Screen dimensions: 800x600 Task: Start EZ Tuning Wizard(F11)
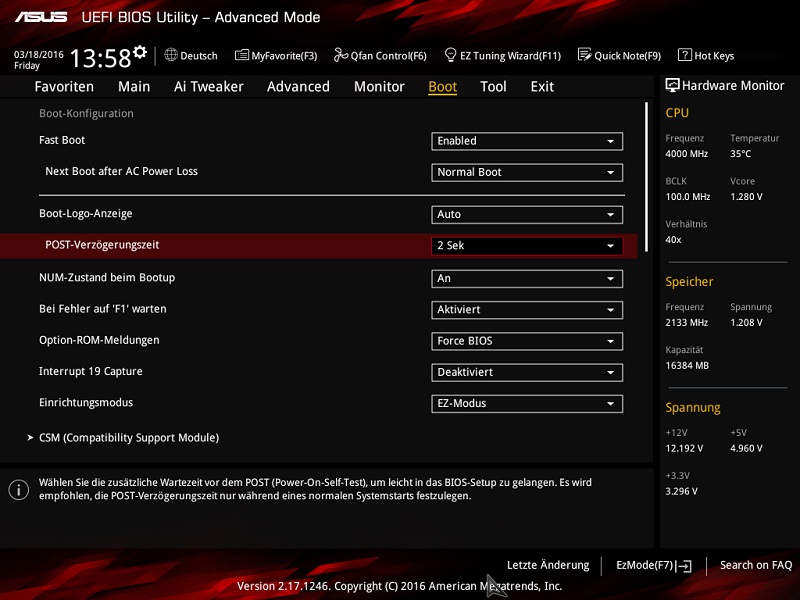click(503, 55)
